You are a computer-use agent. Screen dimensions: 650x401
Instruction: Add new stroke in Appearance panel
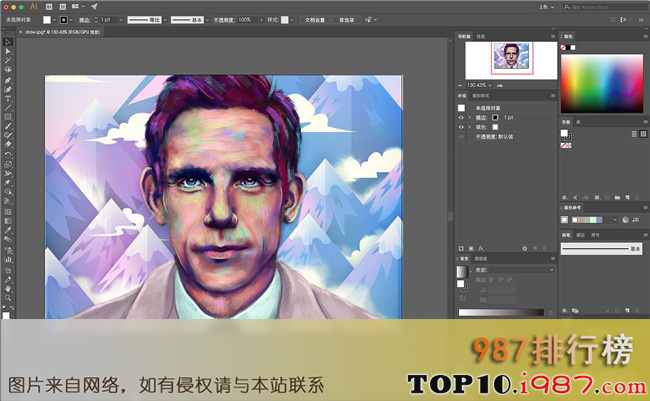click(x=461, y=248)
